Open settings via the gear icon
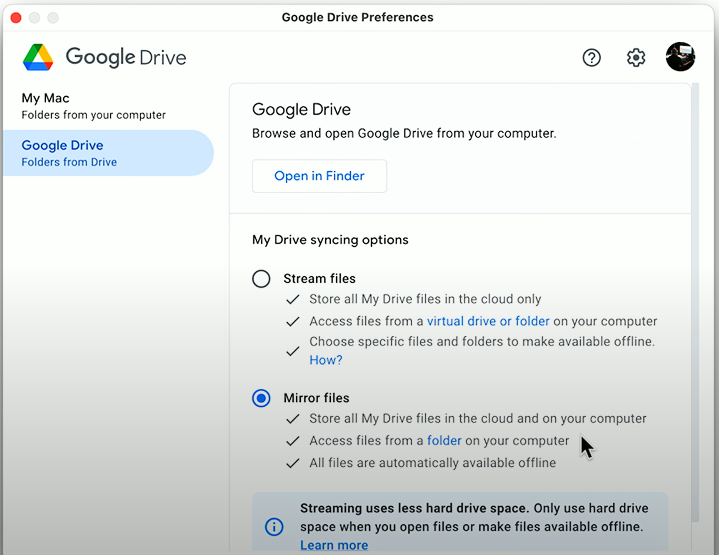This screenshot has height=555, width=719. pyautogui.click(x=636, y=58)
